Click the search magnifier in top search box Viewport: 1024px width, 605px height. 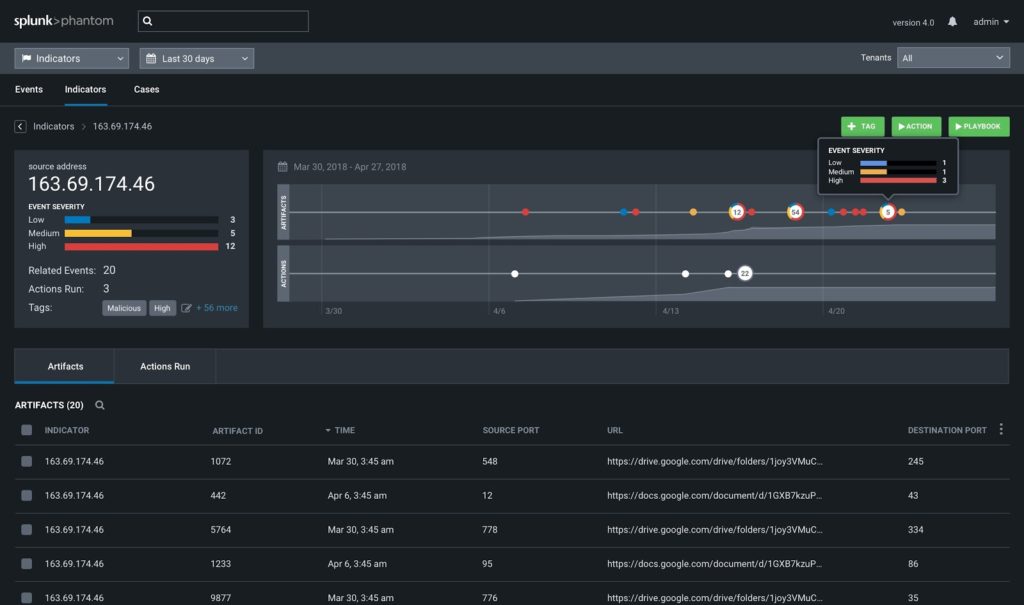[x=148, y=21]
